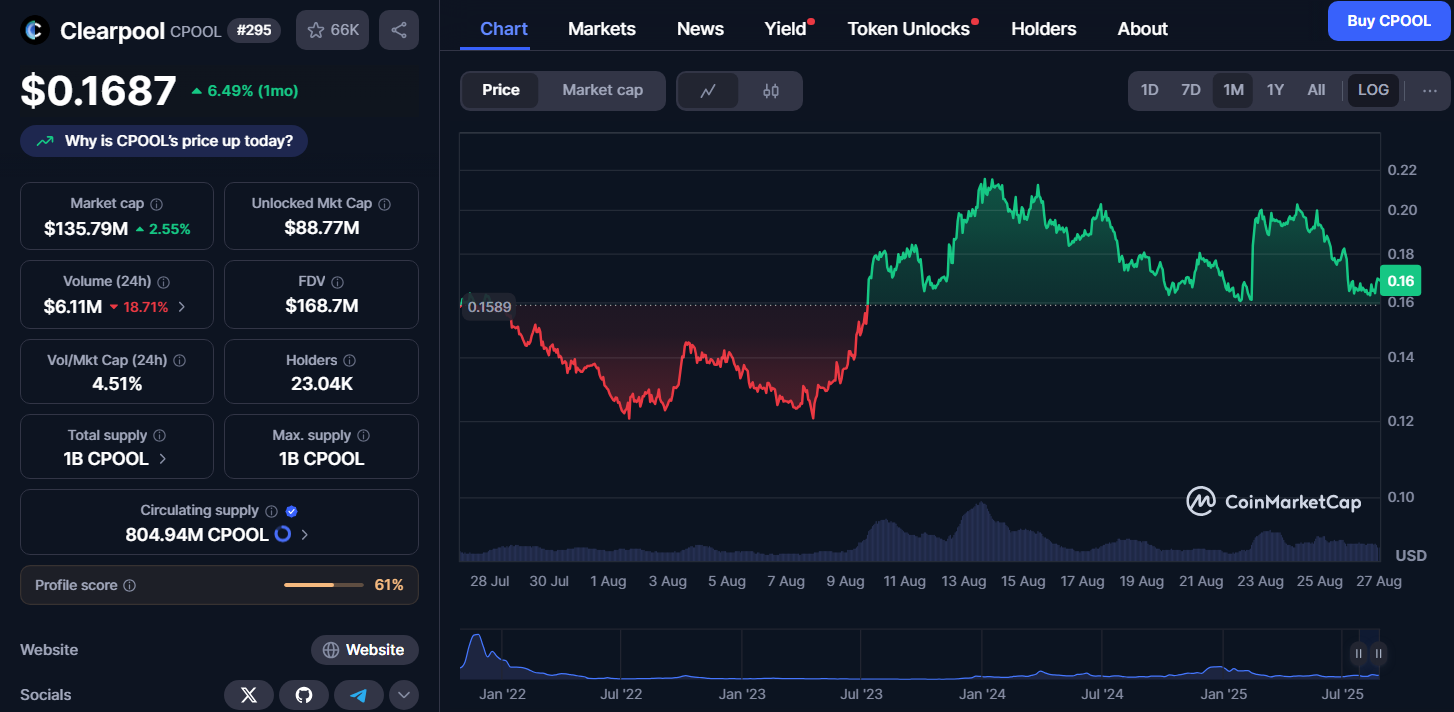Click the Unlocked Mkt Cap info icon

[385, 204]
